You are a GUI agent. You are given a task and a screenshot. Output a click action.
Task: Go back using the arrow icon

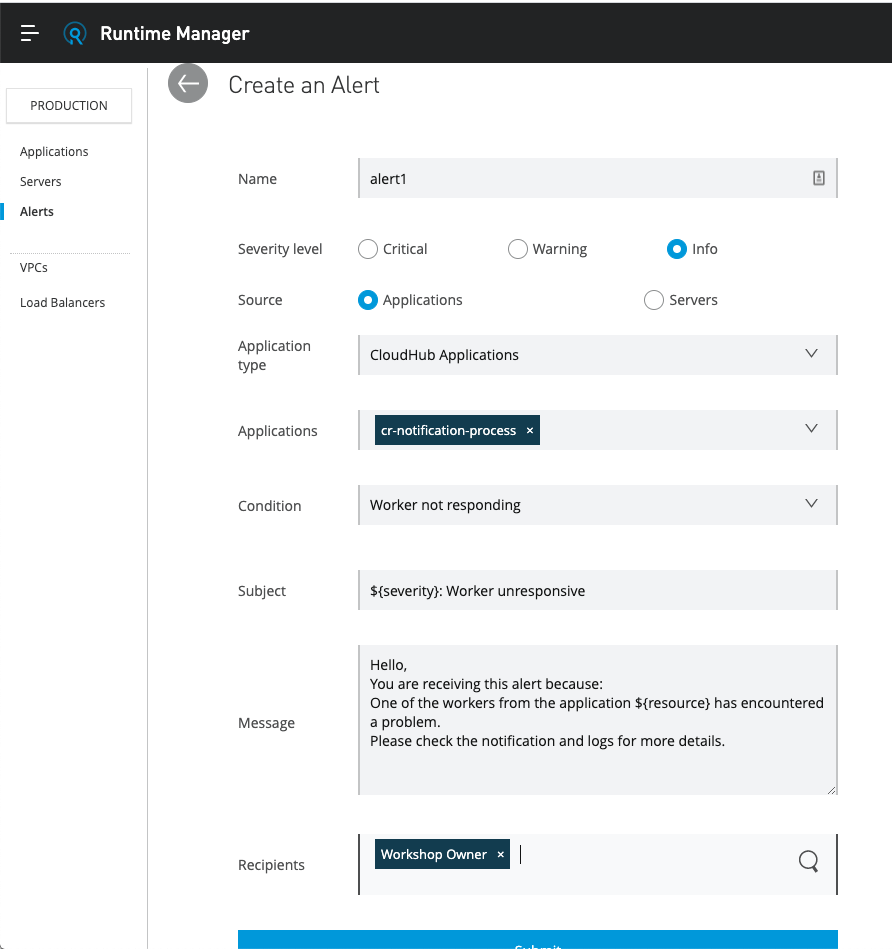click(x=188, y=84)
